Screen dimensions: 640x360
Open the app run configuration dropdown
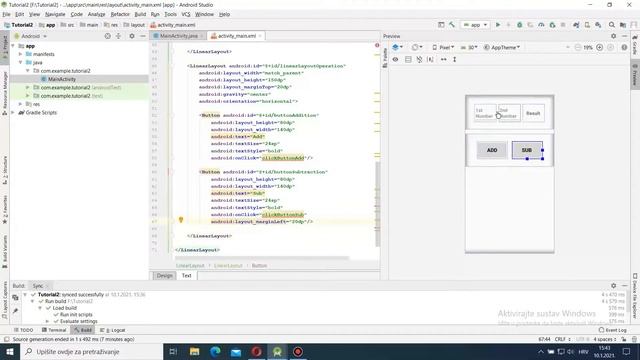pyautogui.click(x=476, y=25)
